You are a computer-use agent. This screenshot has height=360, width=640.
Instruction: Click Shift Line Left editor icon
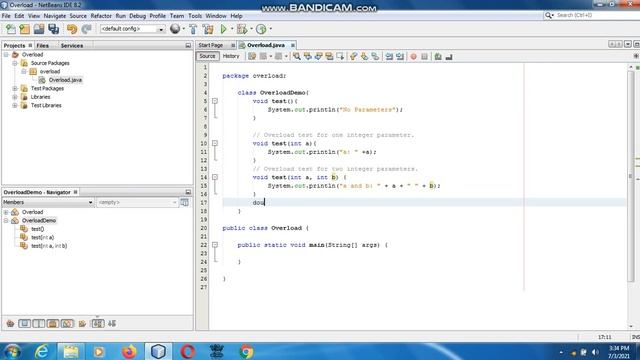click(x=389, y=56)
